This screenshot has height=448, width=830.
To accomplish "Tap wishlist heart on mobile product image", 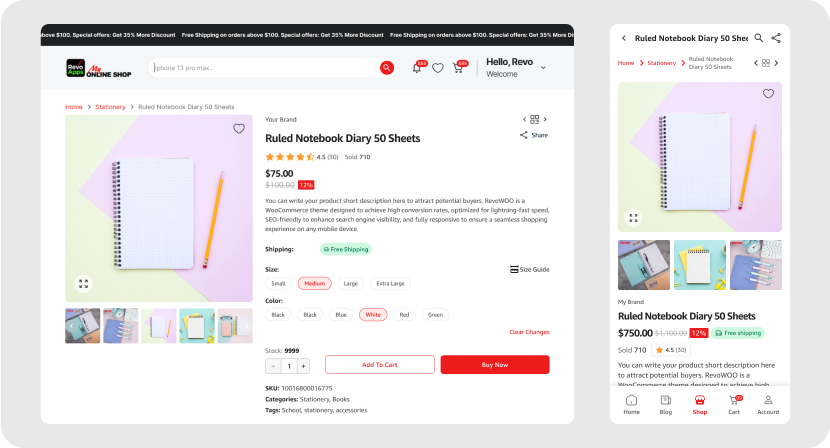I will pos(769,94).
